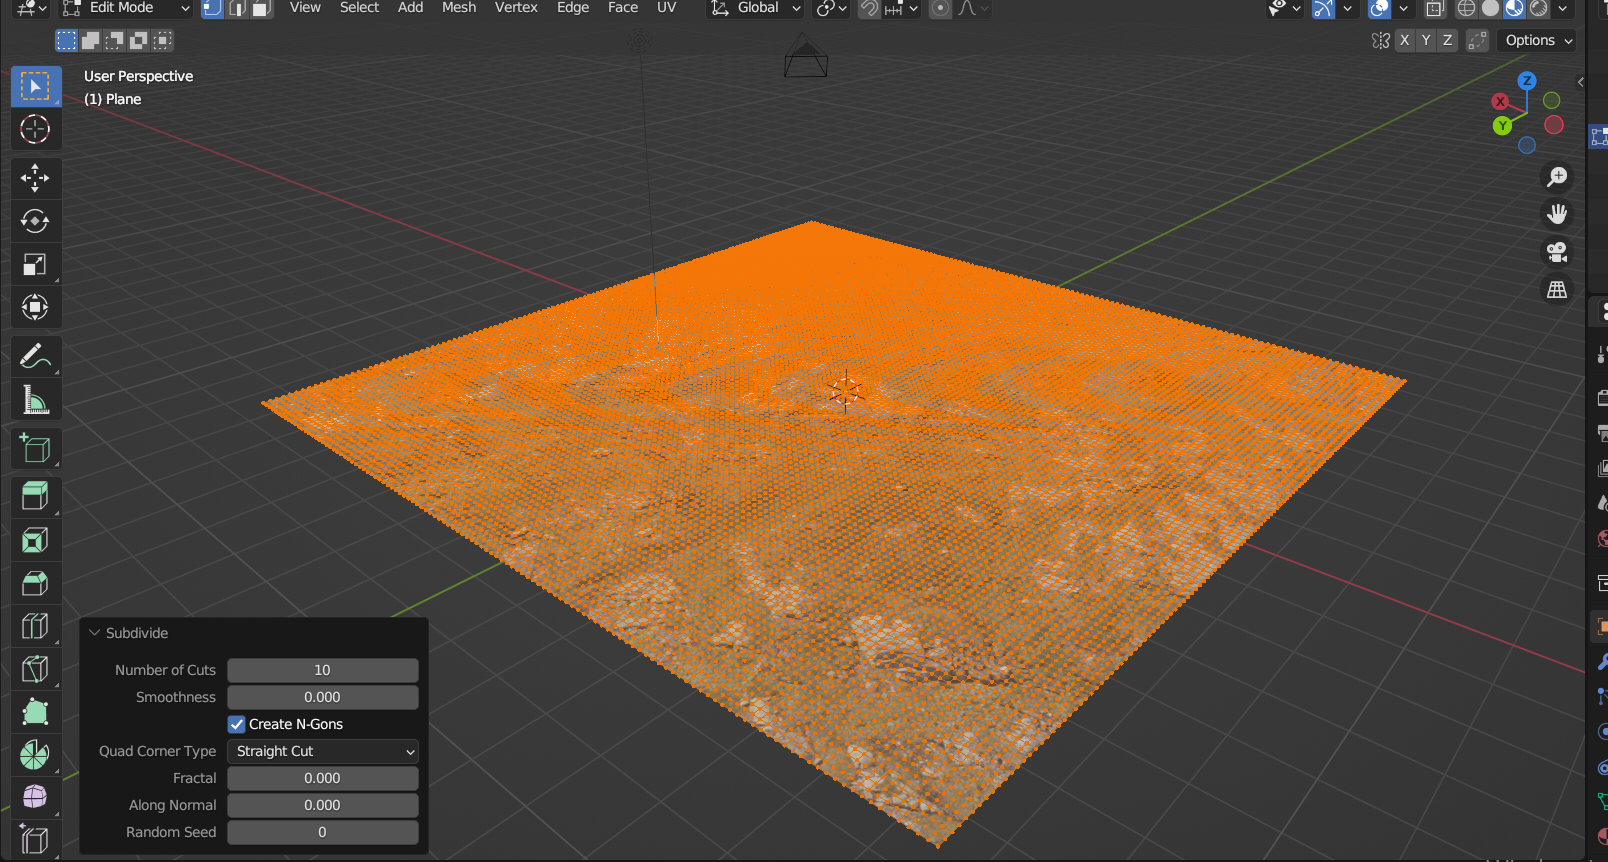Switch to vertex select mode

(212, 8)
